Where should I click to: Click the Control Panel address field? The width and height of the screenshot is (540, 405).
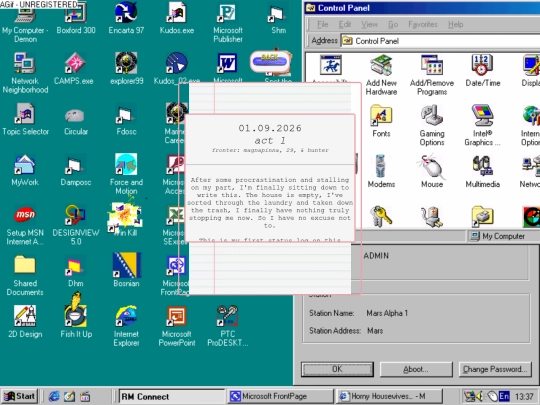point(440,41)
